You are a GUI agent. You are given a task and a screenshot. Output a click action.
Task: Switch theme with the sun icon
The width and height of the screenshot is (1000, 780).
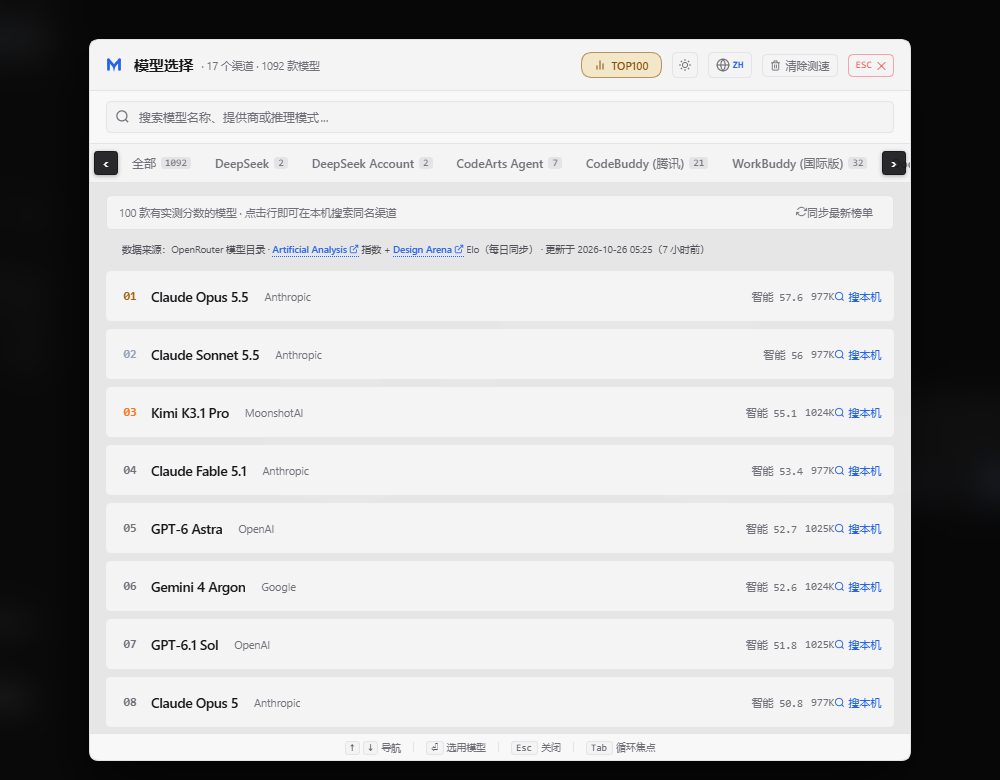coord(685,65)
